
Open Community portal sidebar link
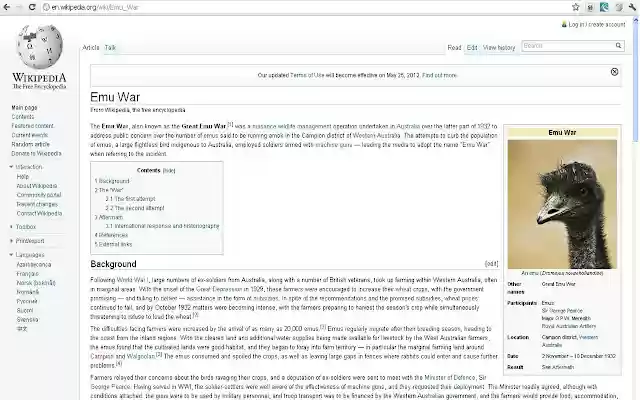click(39, 195)
